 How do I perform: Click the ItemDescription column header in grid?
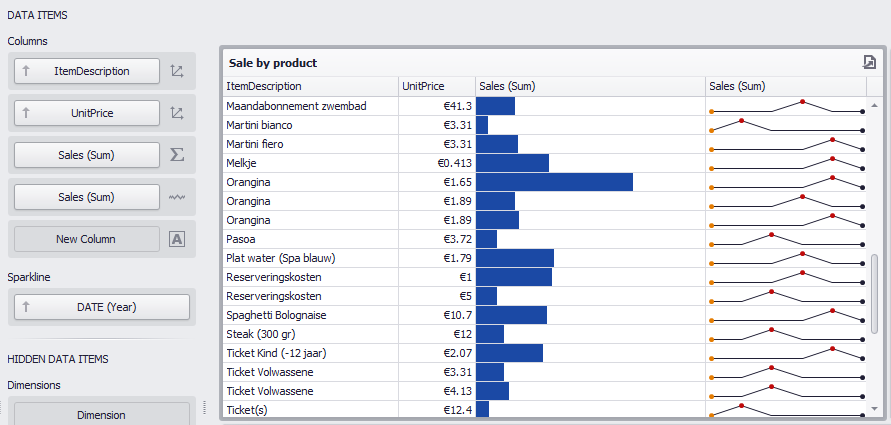point(310,86)
